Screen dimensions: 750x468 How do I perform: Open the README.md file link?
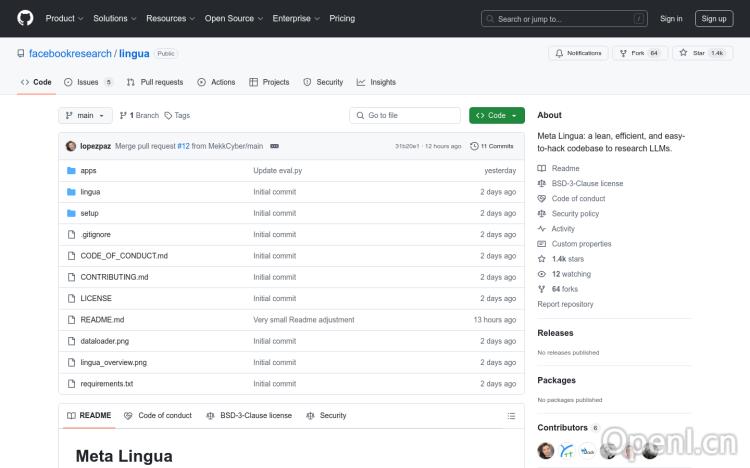point(102,320)
